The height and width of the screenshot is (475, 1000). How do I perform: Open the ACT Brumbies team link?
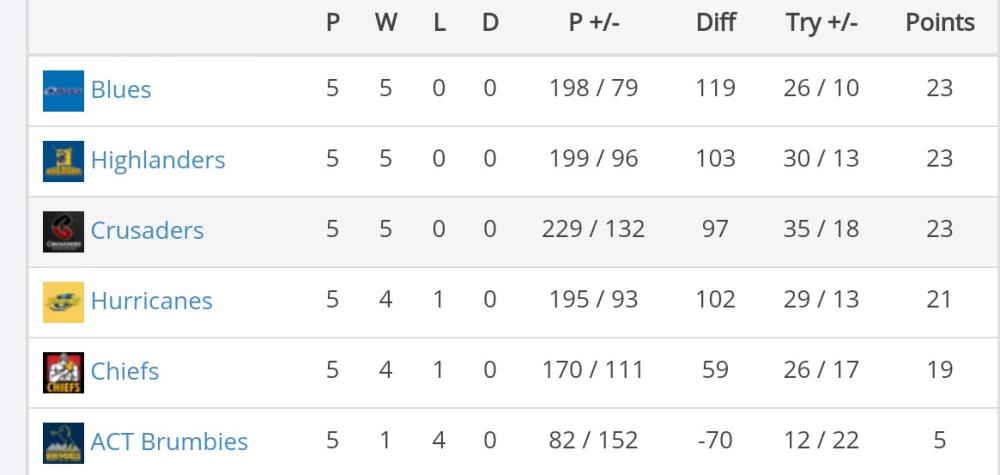pos(169,441)
